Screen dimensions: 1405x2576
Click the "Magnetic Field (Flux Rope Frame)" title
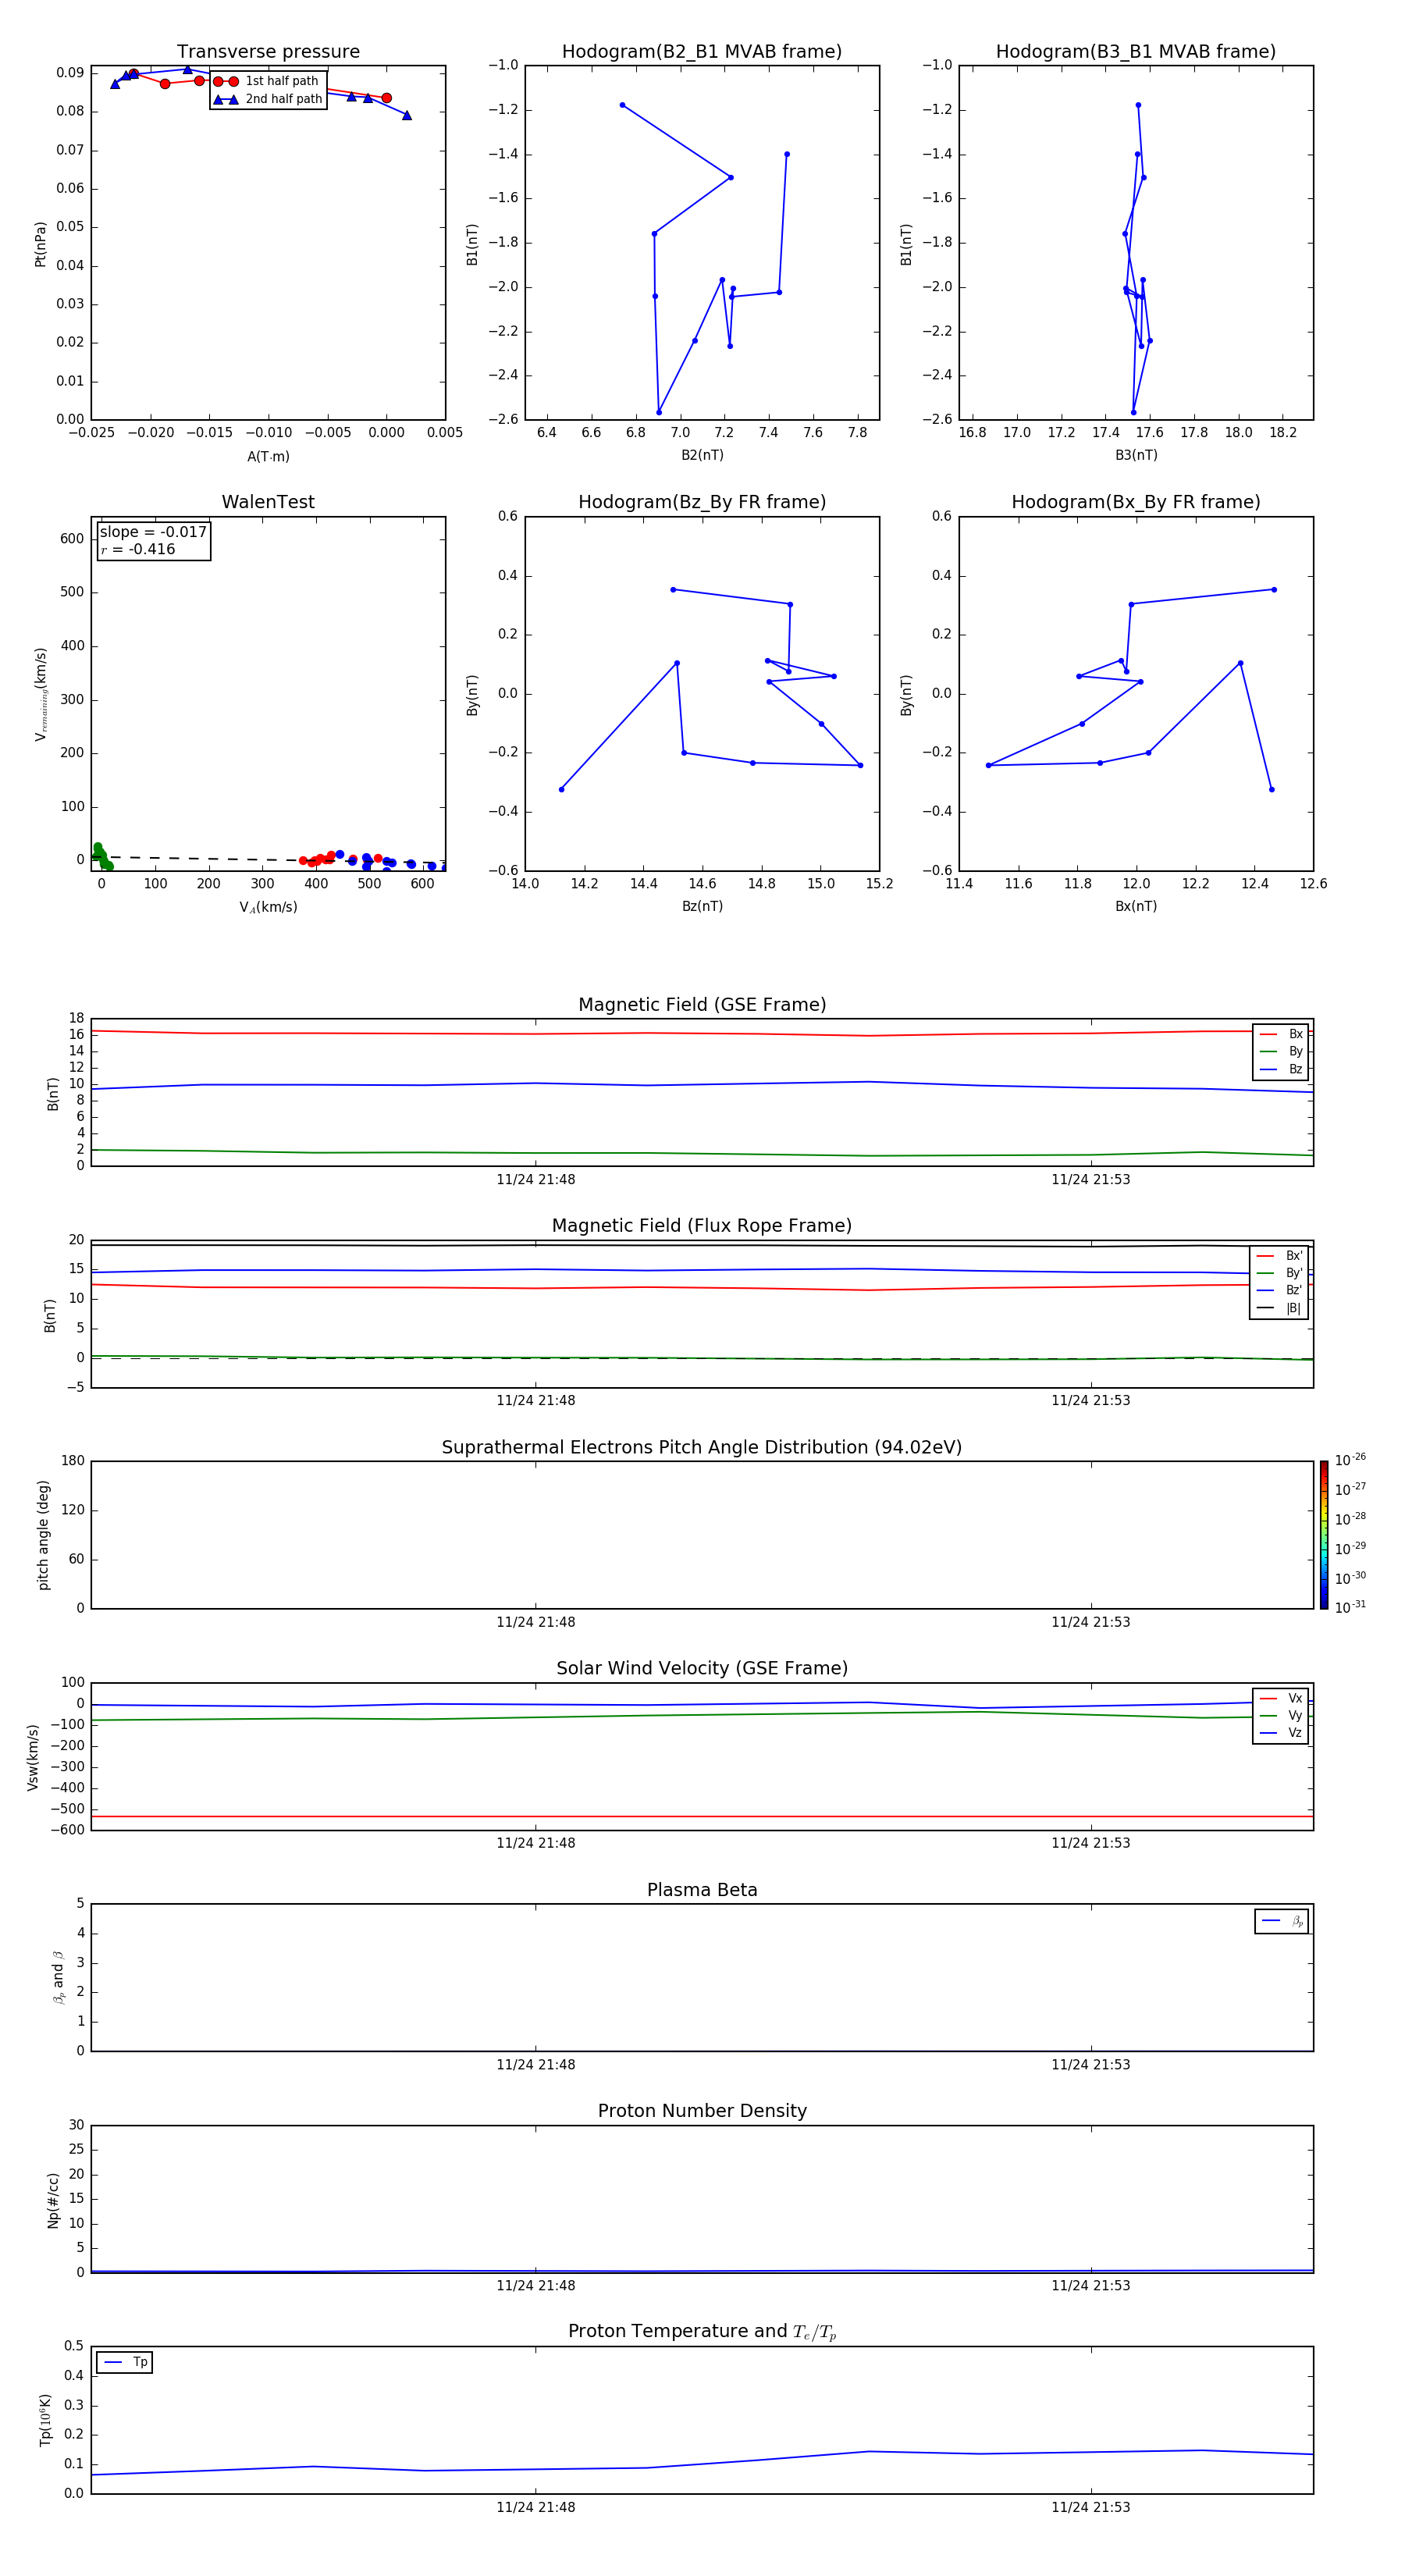pyautogui.click(x=702, y=1225)
